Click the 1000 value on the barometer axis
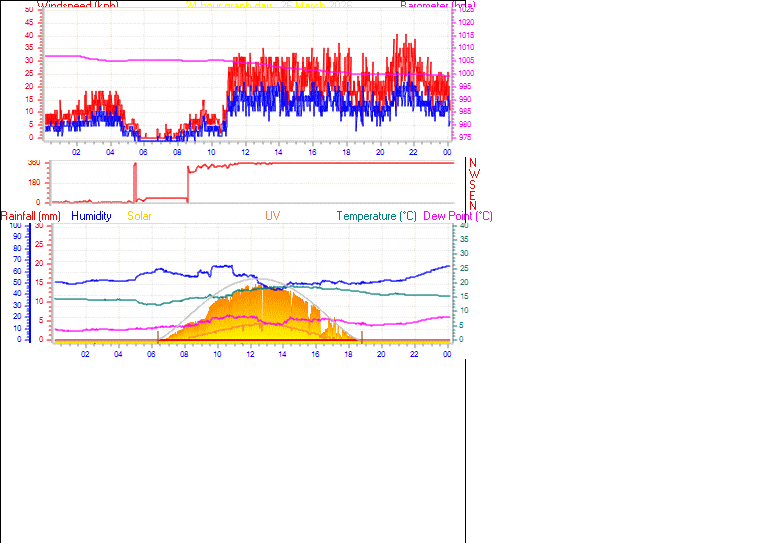 (467, 73)
